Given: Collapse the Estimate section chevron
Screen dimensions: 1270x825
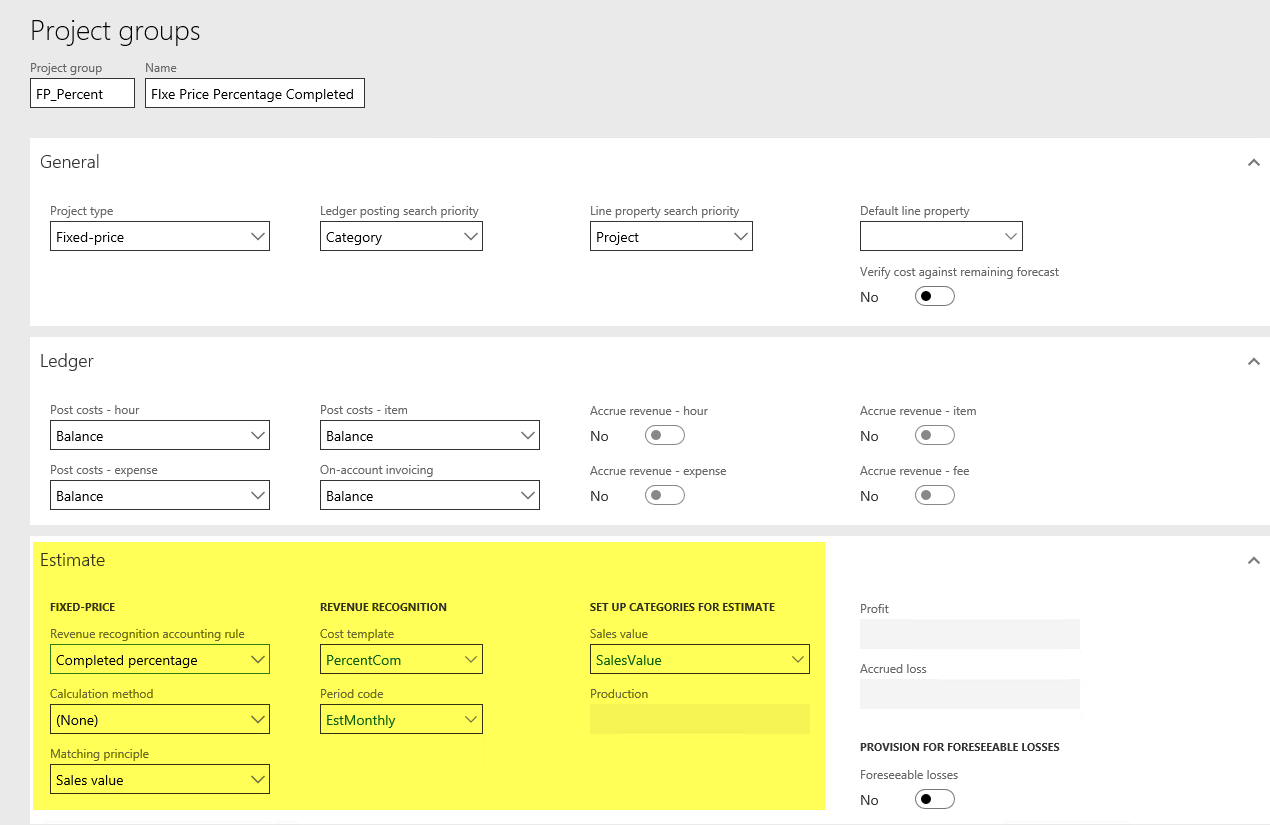Looking at the screenshot, I should [1253, 560].
